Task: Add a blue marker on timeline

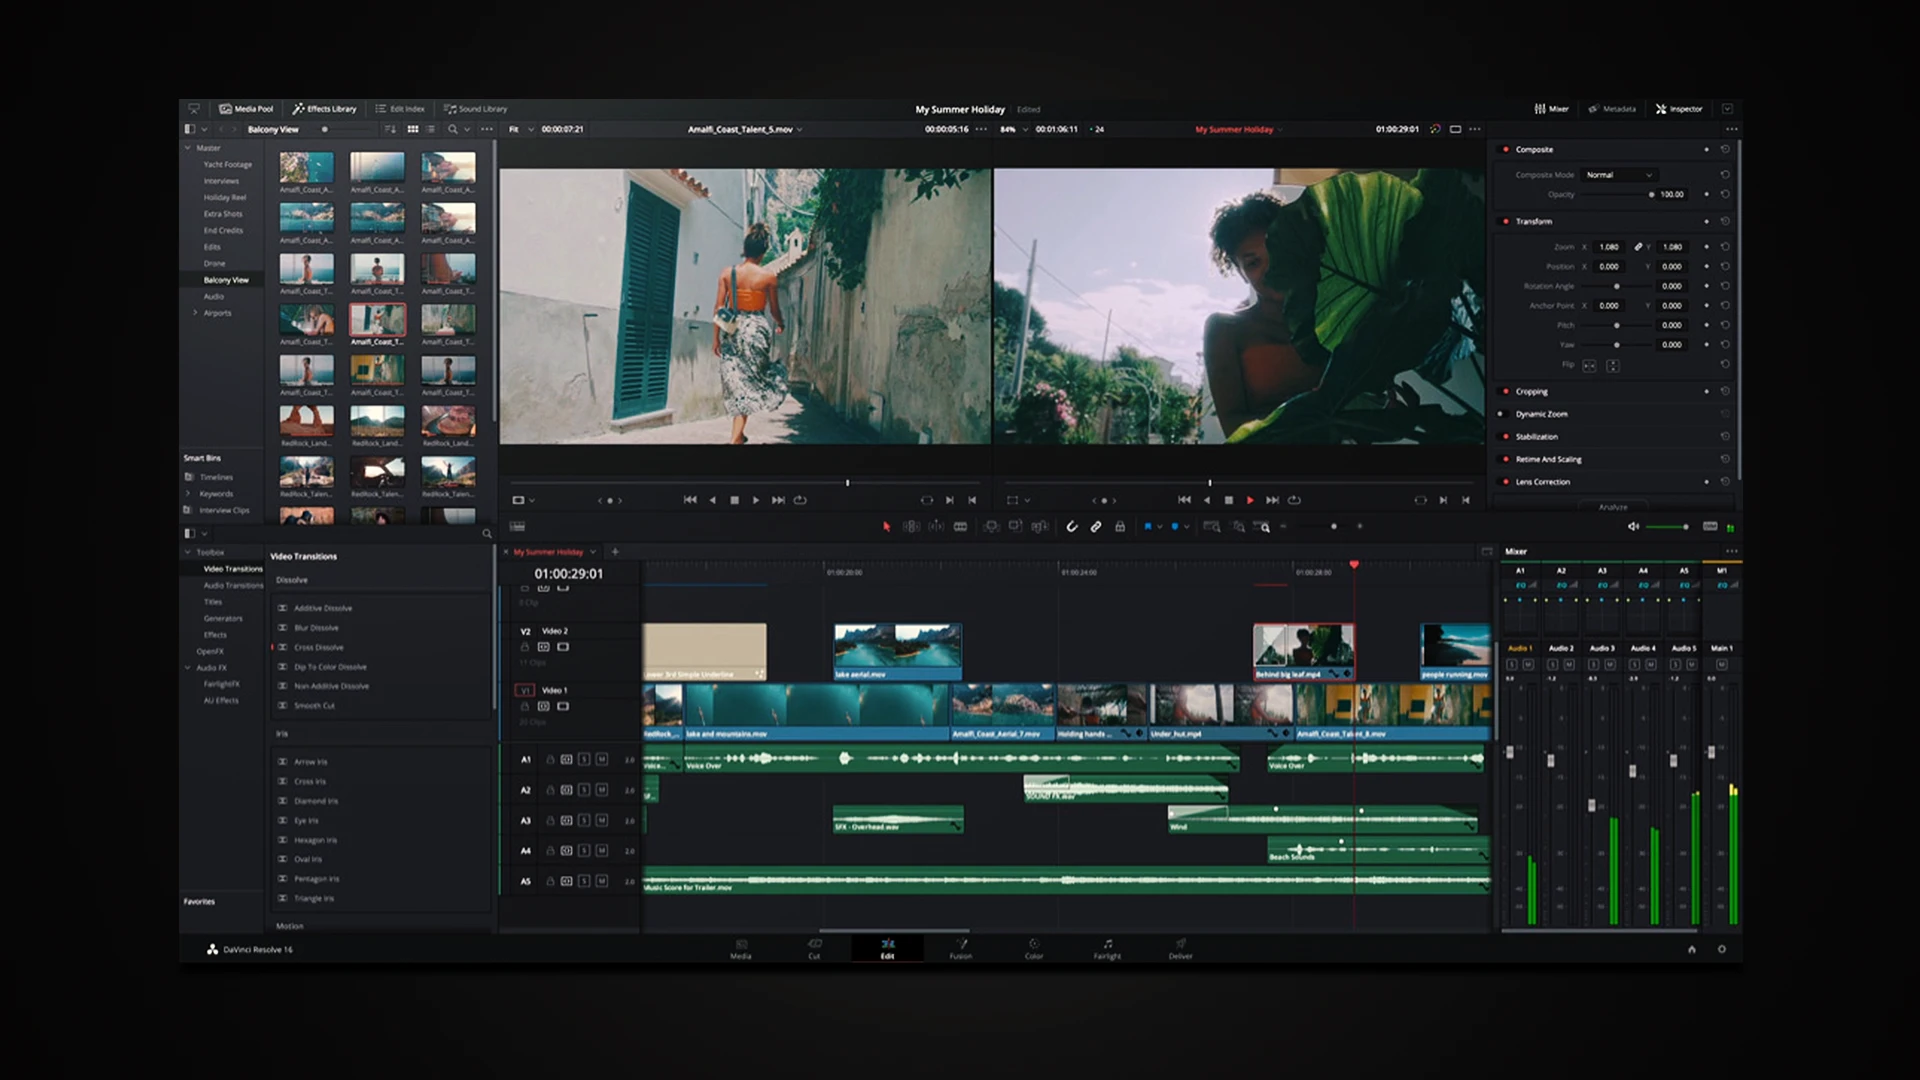Action: (x=1175, y=527)
